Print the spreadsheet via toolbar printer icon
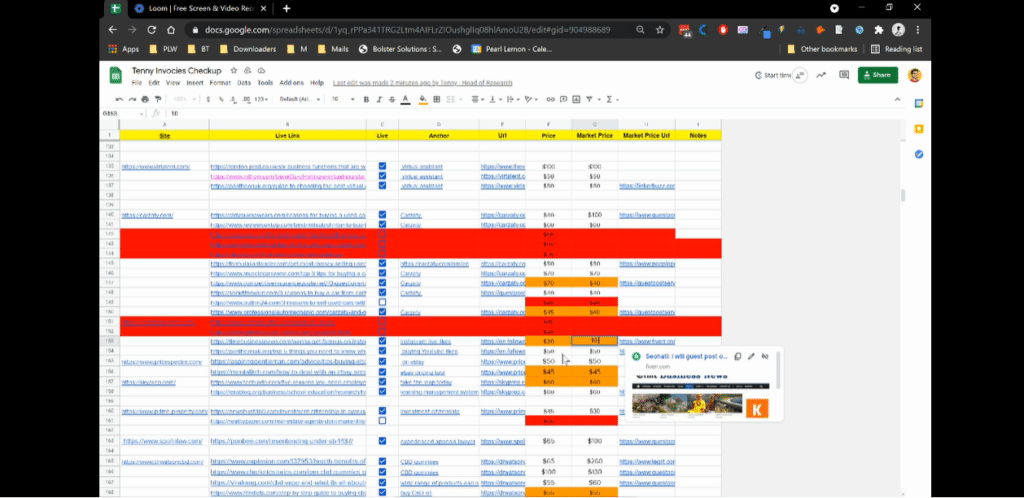The image size is (1024, 498). tap(145, 99)
